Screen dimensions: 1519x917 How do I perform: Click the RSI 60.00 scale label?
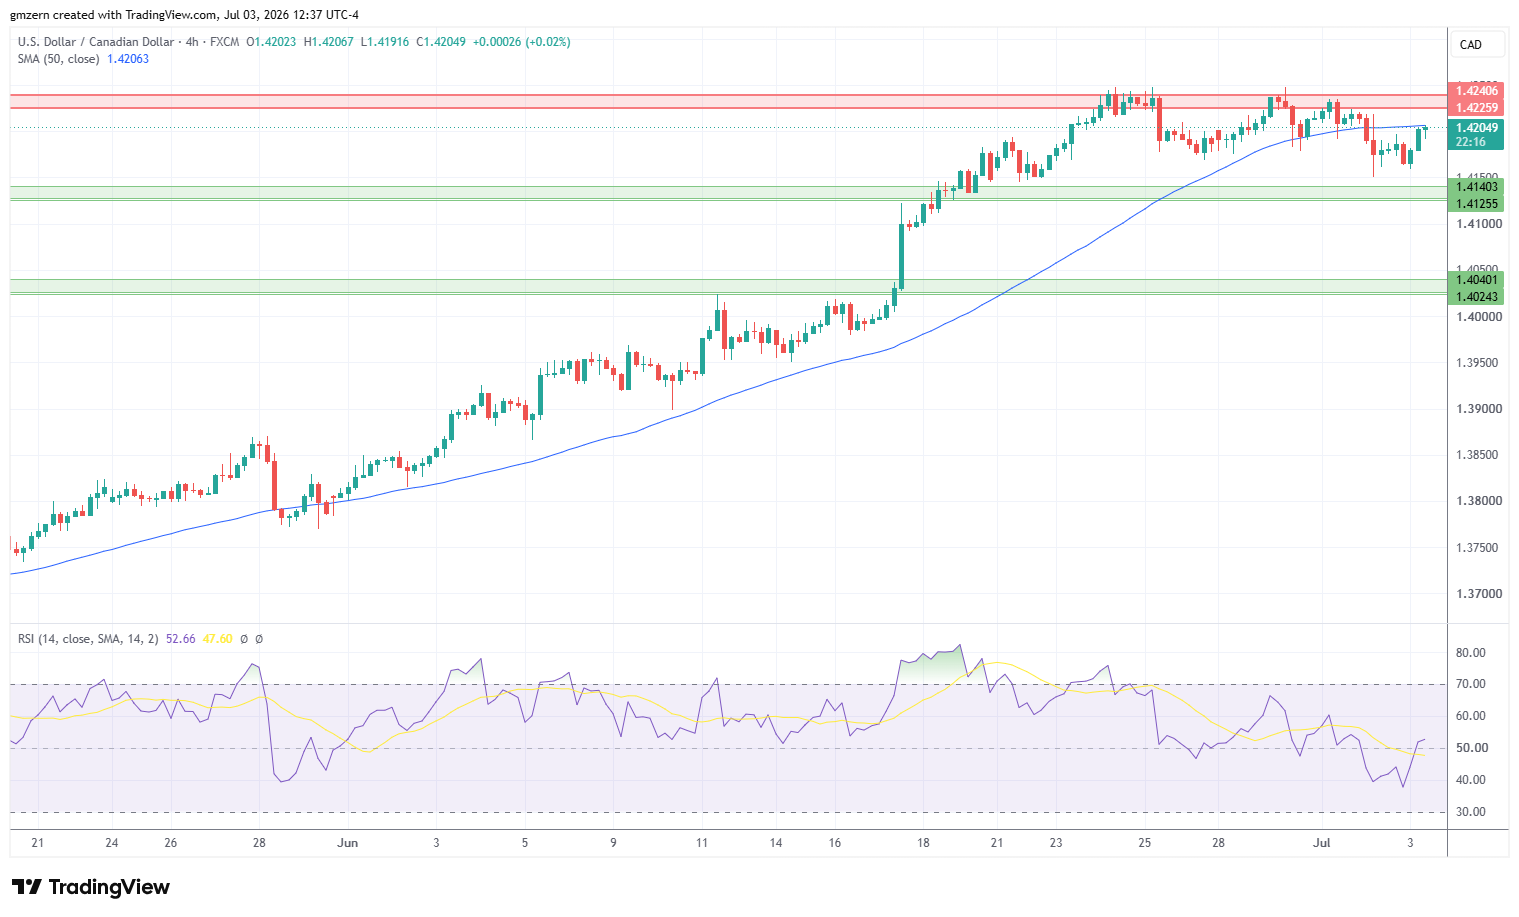click(x=1471, y=716)
